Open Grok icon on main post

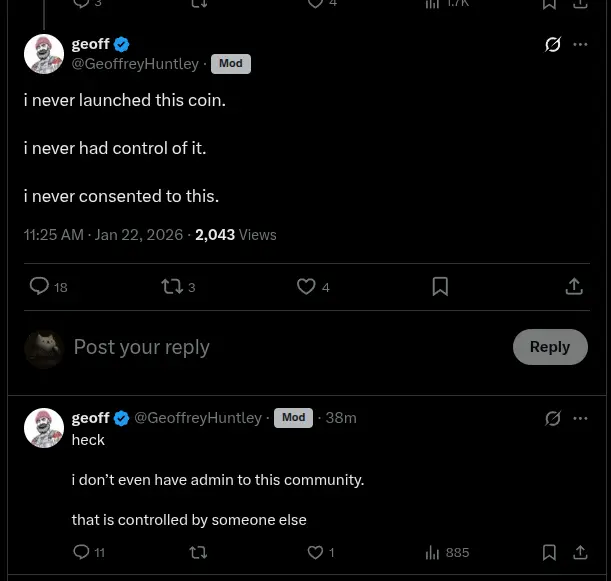(x=553, y=44)
